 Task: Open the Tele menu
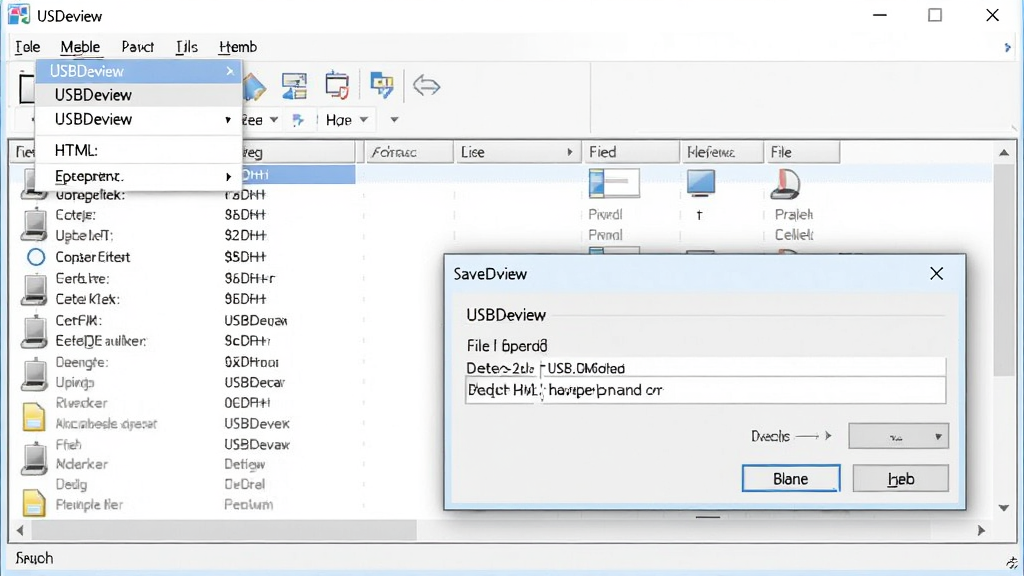point(27,47)
